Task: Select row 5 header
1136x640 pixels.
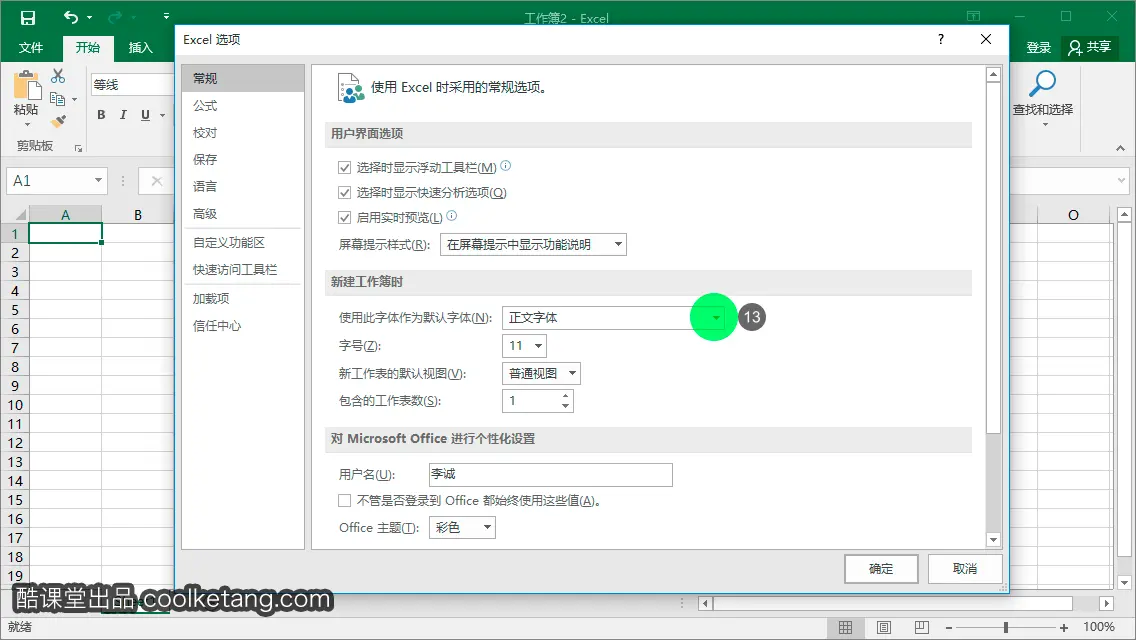Action: (x=14, y=310)
